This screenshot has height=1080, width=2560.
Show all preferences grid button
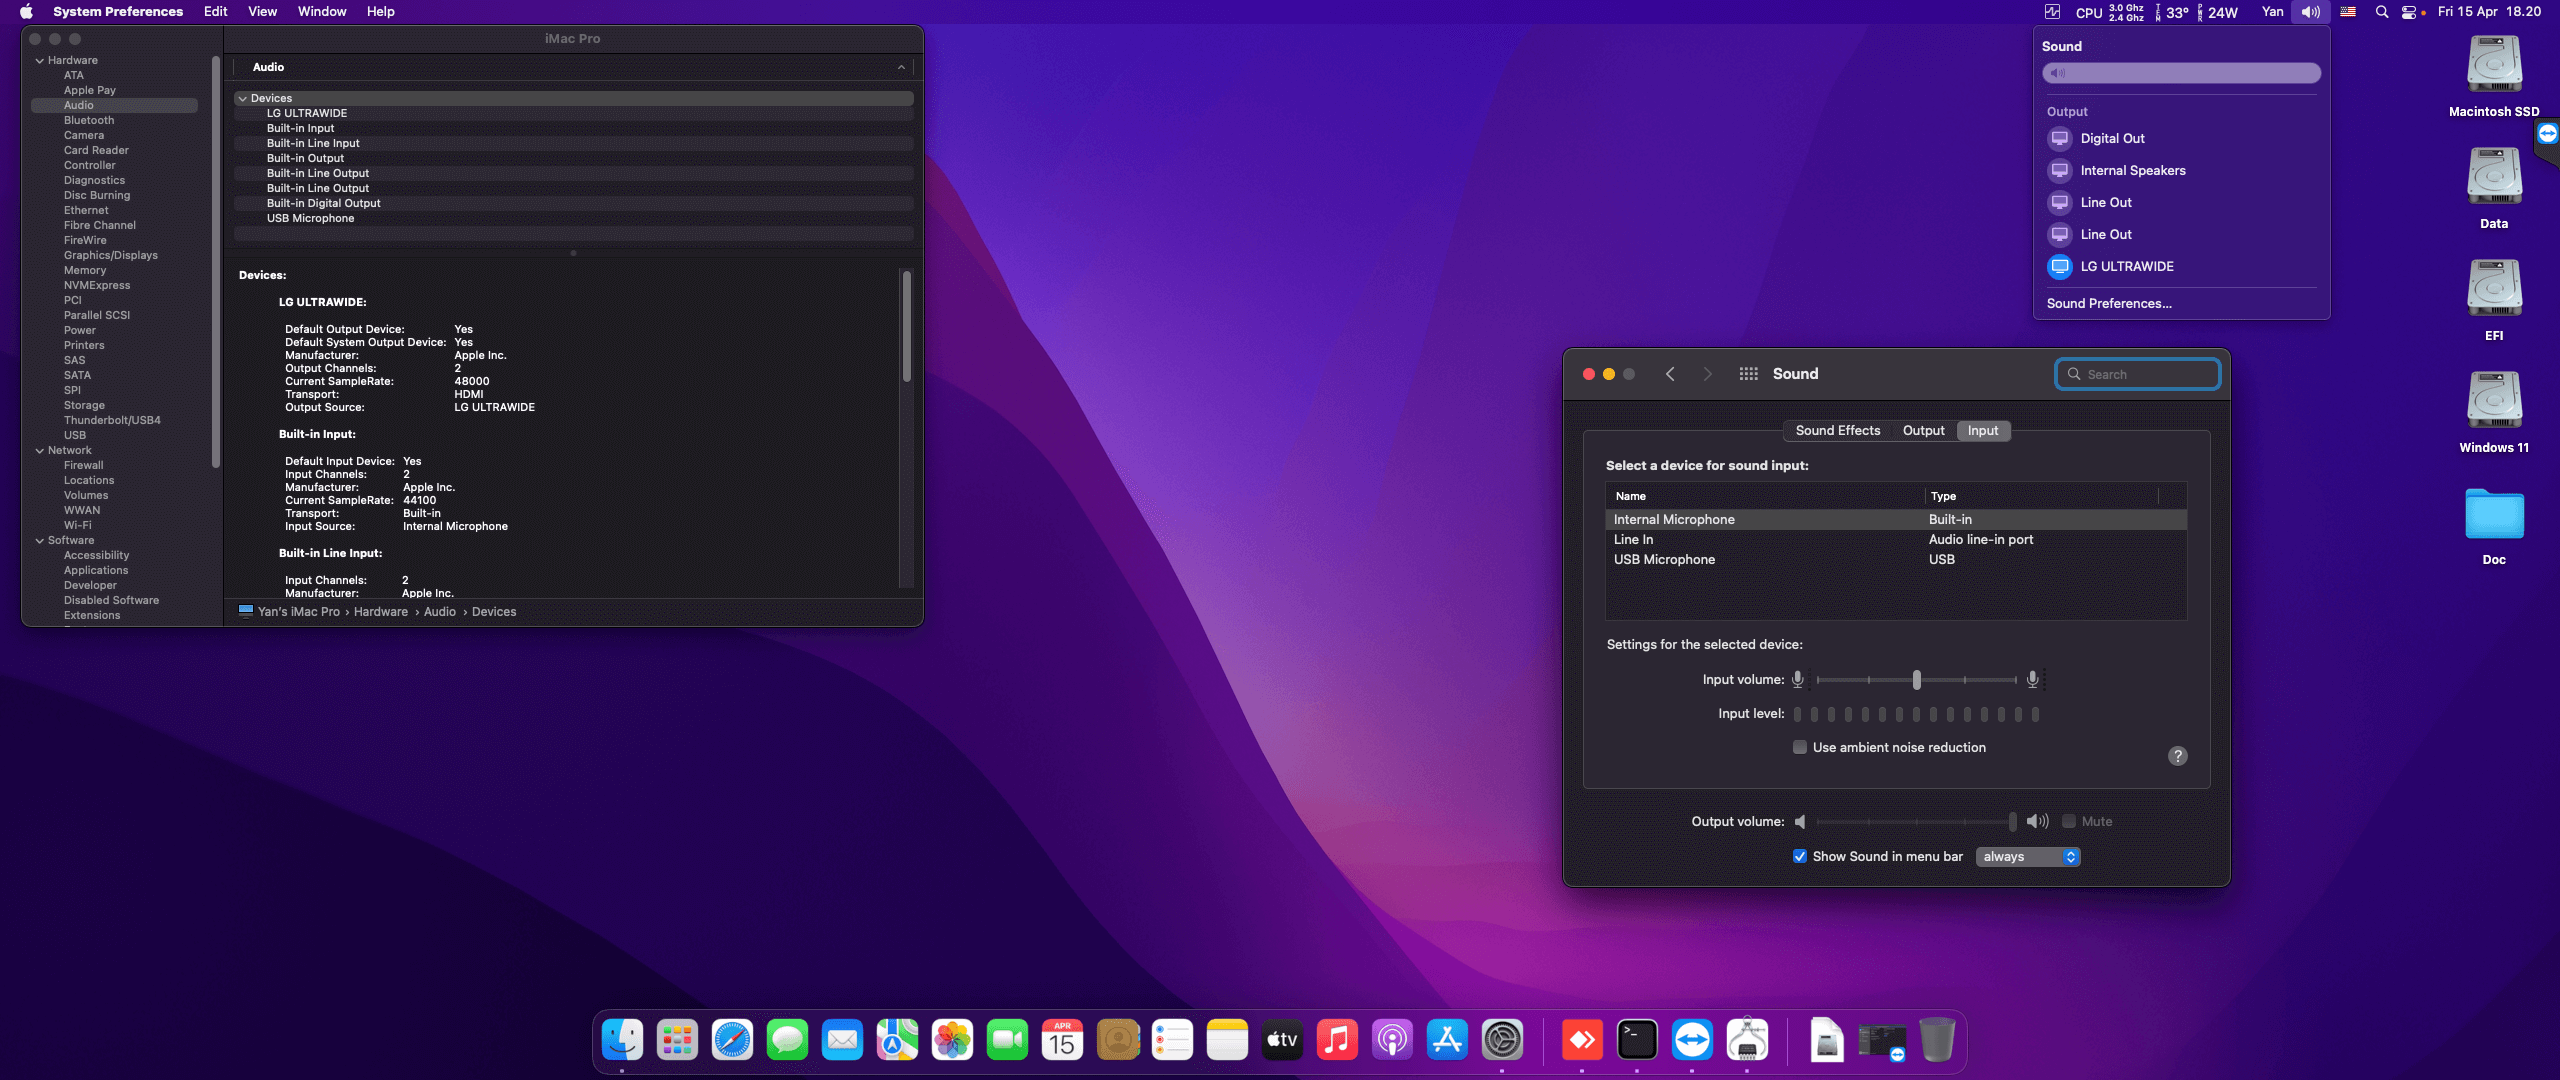click(1748, 374)
